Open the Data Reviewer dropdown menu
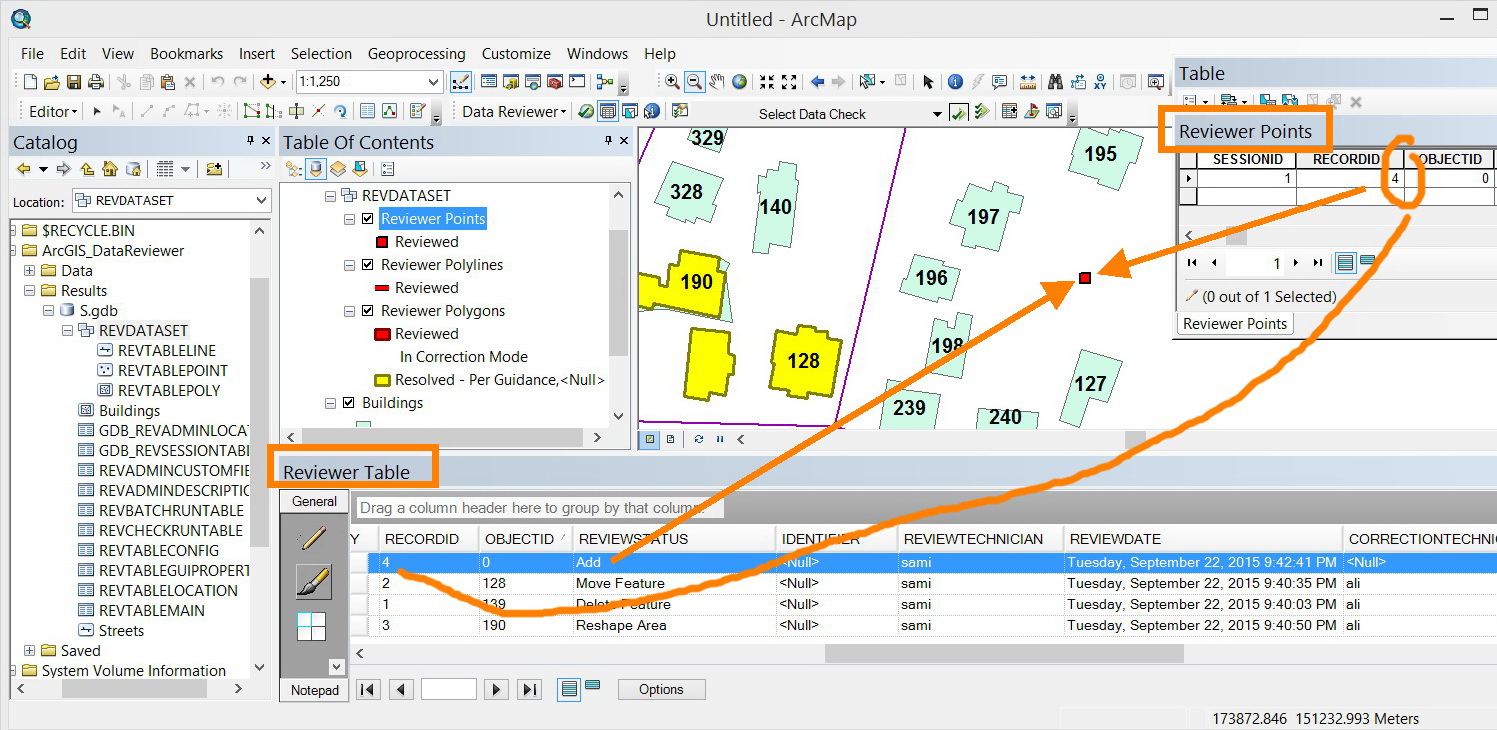The height and width of the screenshot is (730, 1497). [x=514, y=111]
